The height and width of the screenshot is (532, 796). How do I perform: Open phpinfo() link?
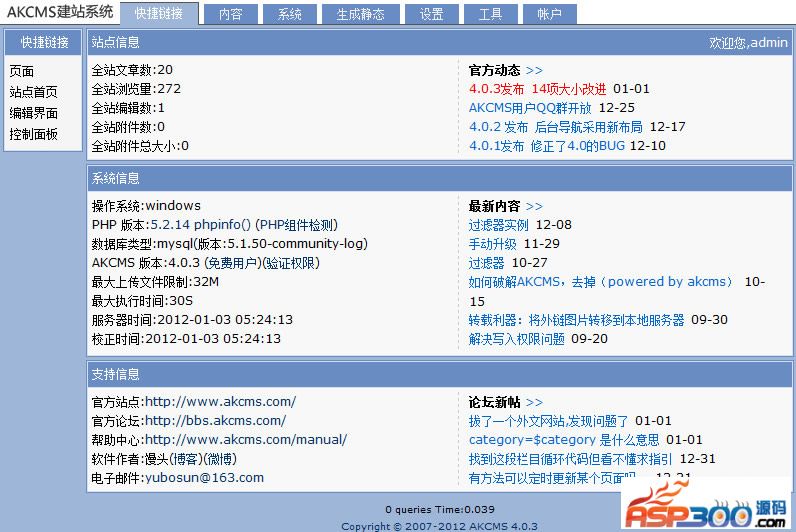pos(222,224)
